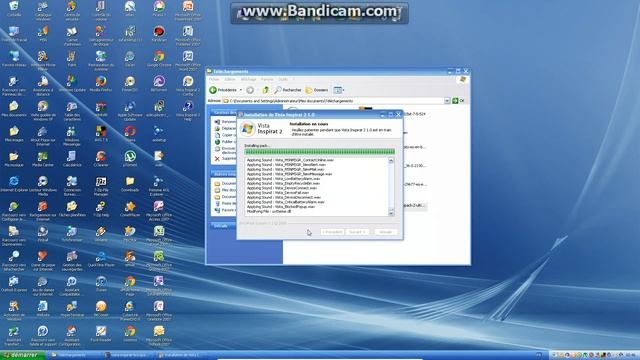Open Ma musique desktop folder

(x=14, y=159)
